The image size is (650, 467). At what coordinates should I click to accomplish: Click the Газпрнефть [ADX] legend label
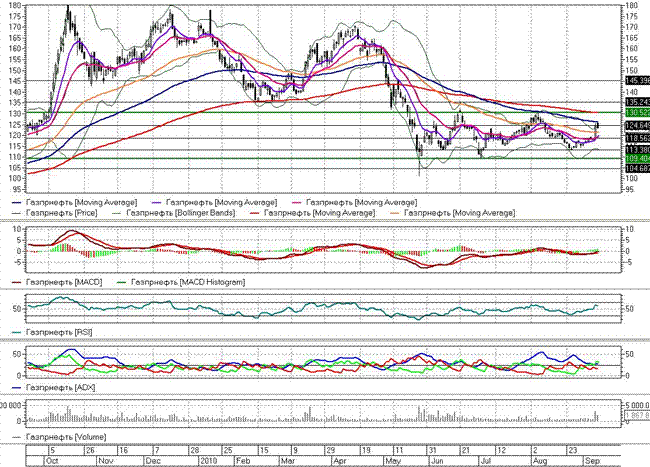(61, 388)
